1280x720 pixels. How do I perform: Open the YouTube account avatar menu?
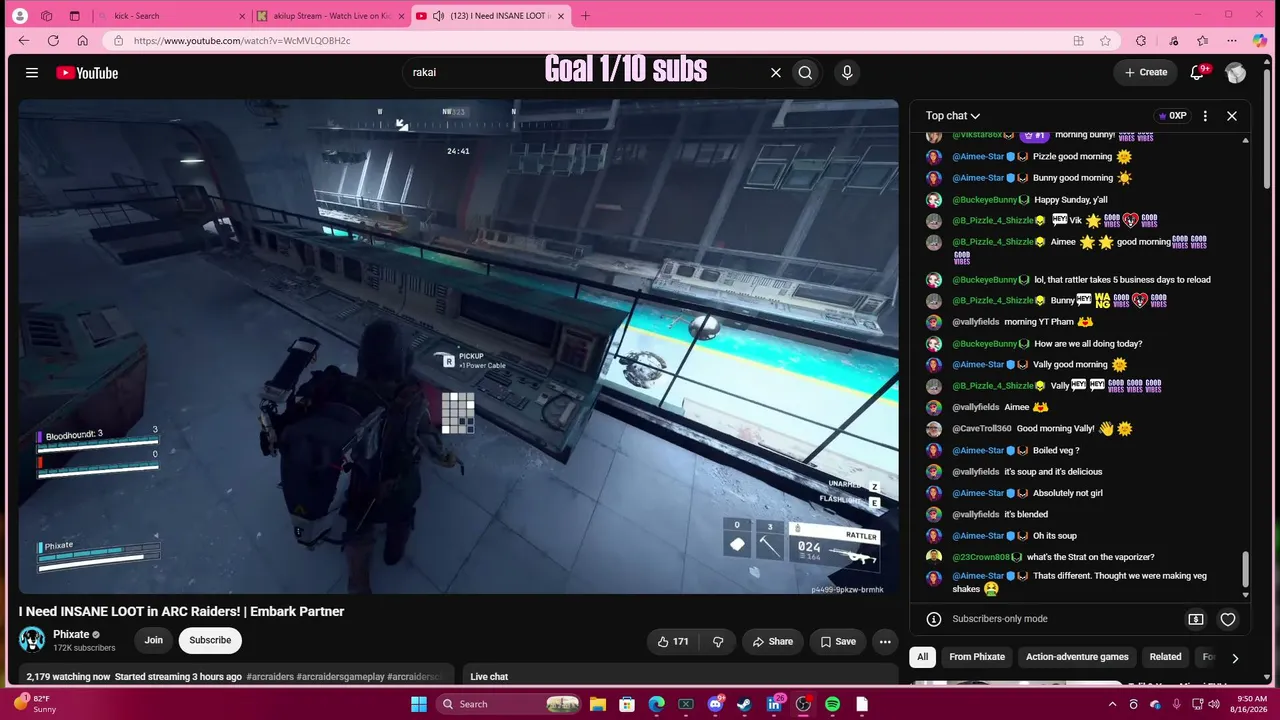tap(1236, 72)
